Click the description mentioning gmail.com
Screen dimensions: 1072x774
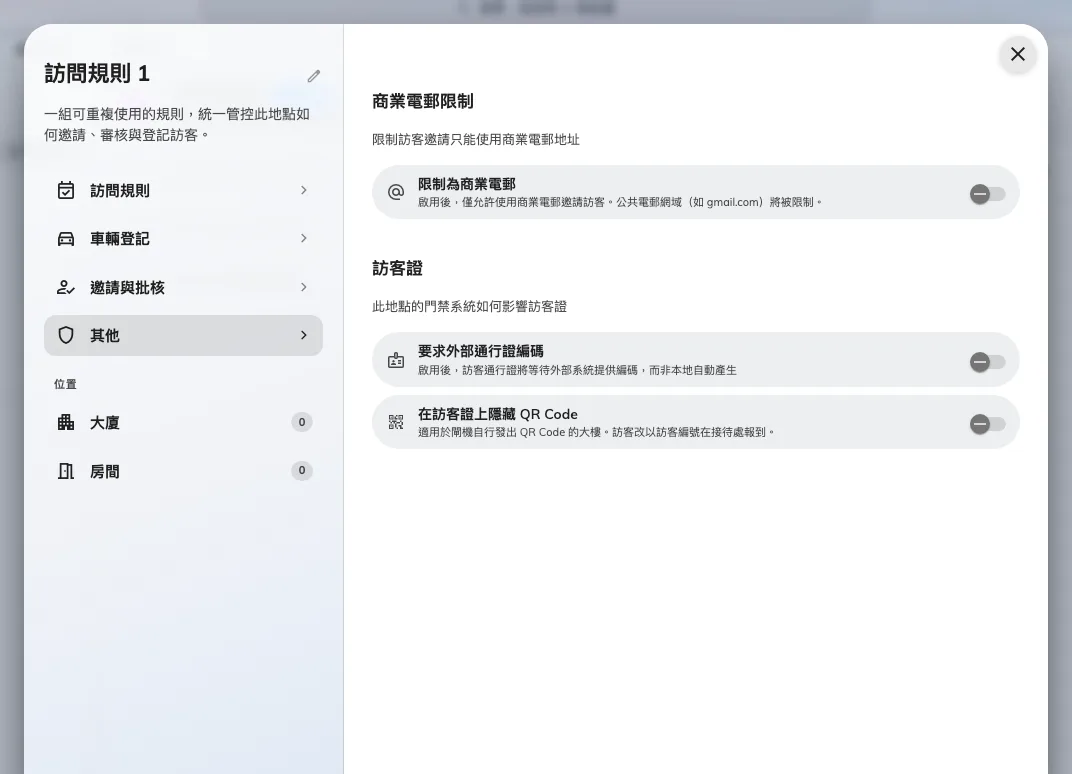coord(620,202)
